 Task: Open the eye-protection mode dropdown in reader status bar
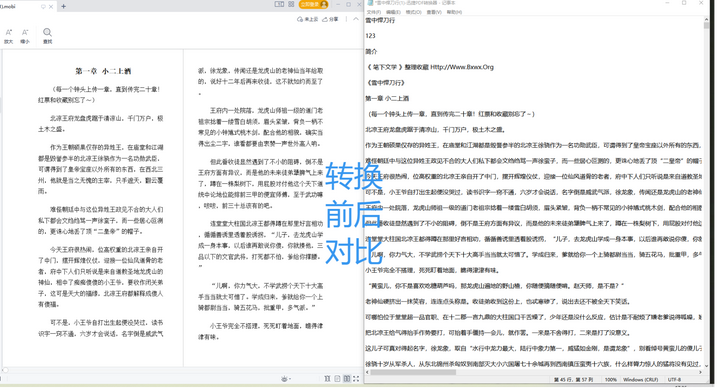pyautogui.click(x=286, y=379)
